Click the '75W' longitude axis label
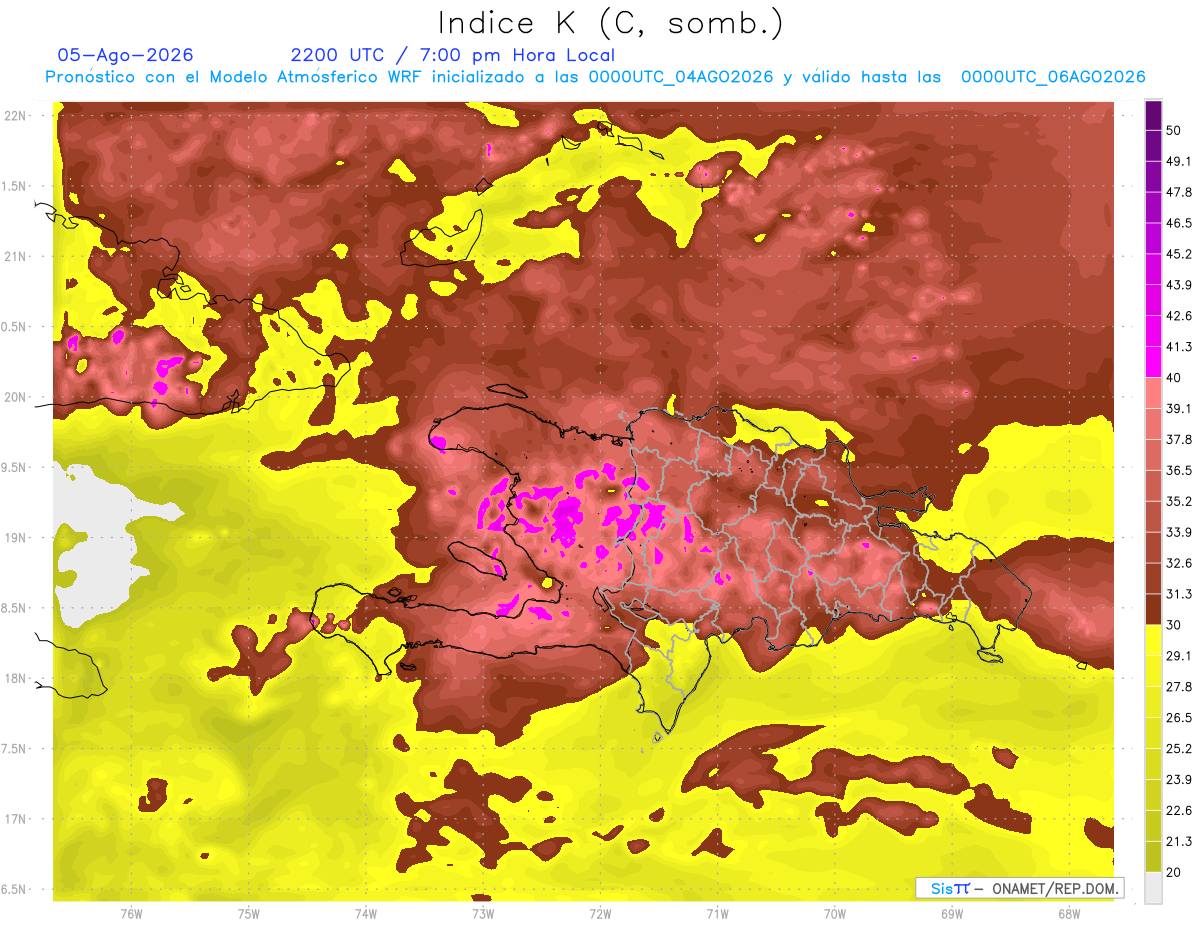The image size is (1200, 927). 249,914
